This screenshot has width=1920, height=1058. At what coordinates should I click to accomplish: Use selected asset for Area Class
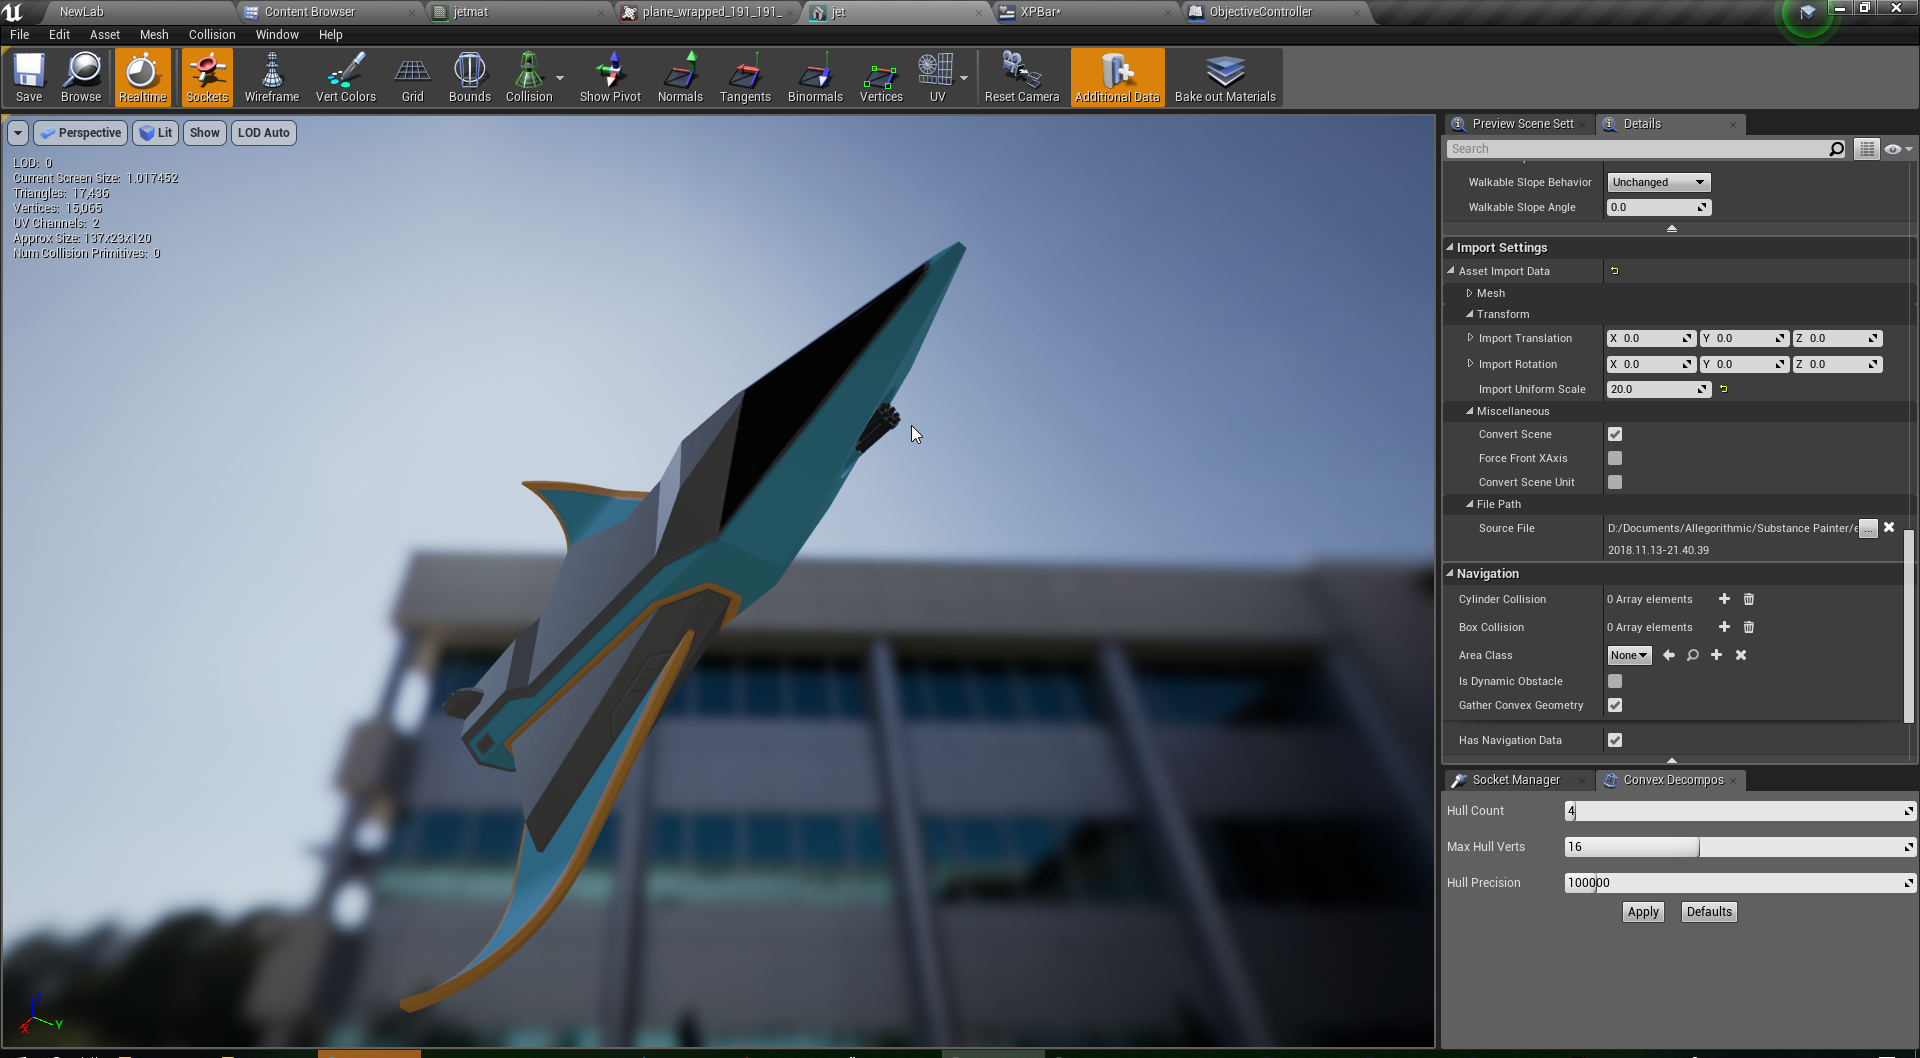[x=1668, y=655]
